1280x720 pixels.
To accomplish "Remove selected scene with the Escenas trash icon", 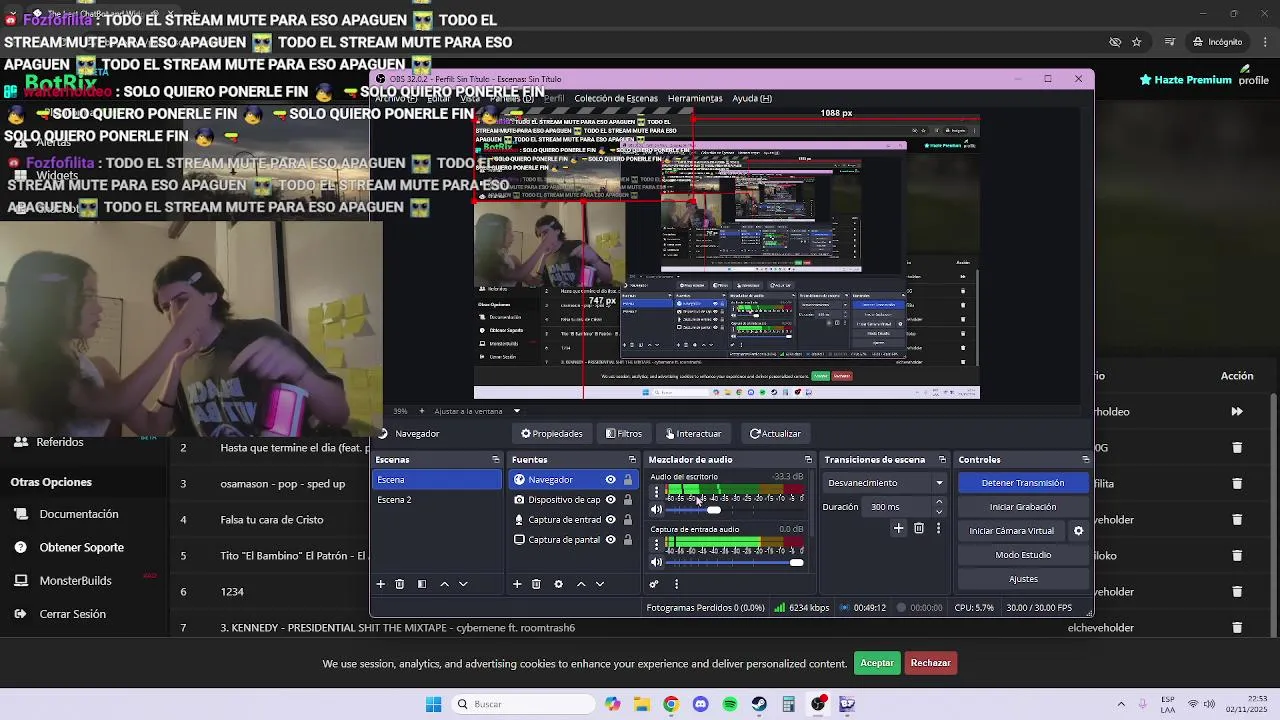I will tap(399, 584).
